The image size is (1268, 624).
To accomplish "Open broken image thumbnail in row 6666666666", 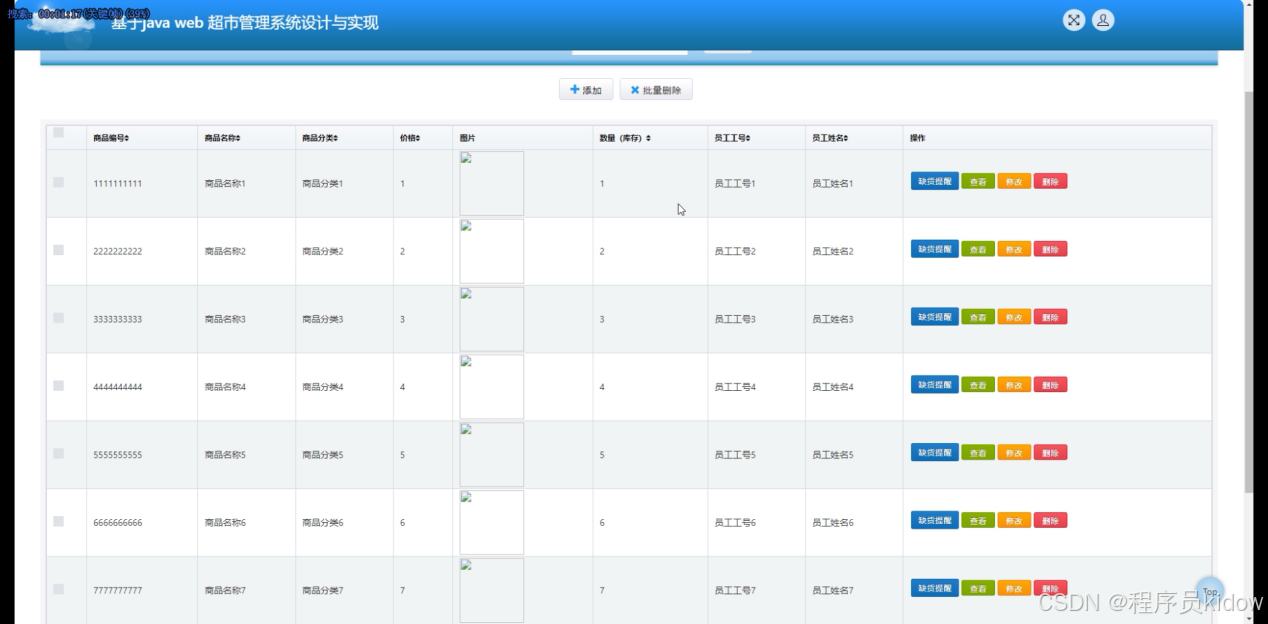I will coord(492,522).
